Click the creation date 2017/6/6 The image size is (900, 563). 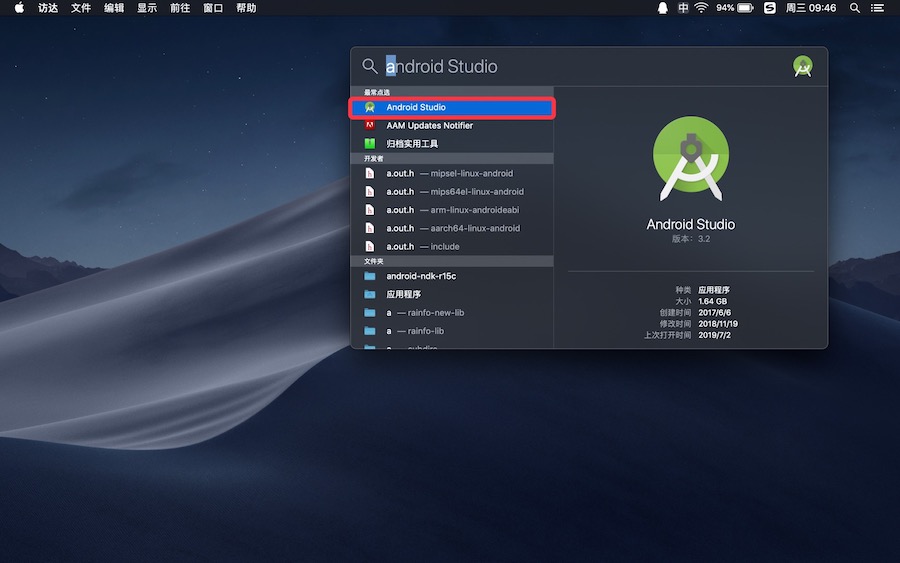pos(715,313)
